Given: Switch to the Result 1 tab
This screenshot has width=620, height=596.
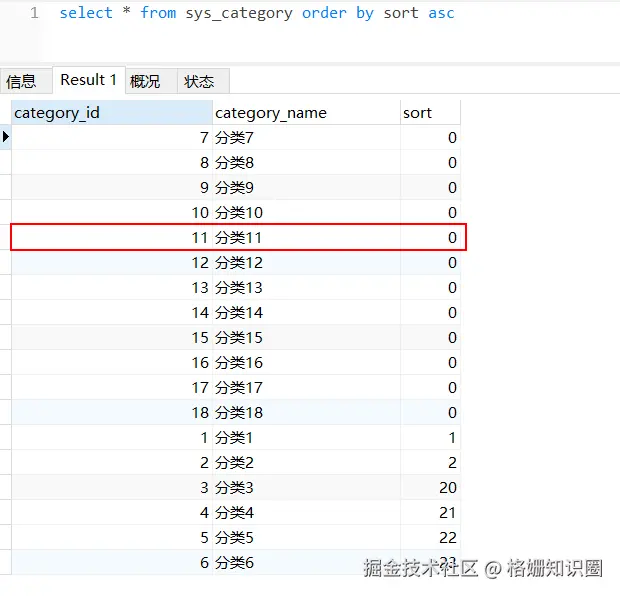Looking at the screenshot, I should pos(89,80).
